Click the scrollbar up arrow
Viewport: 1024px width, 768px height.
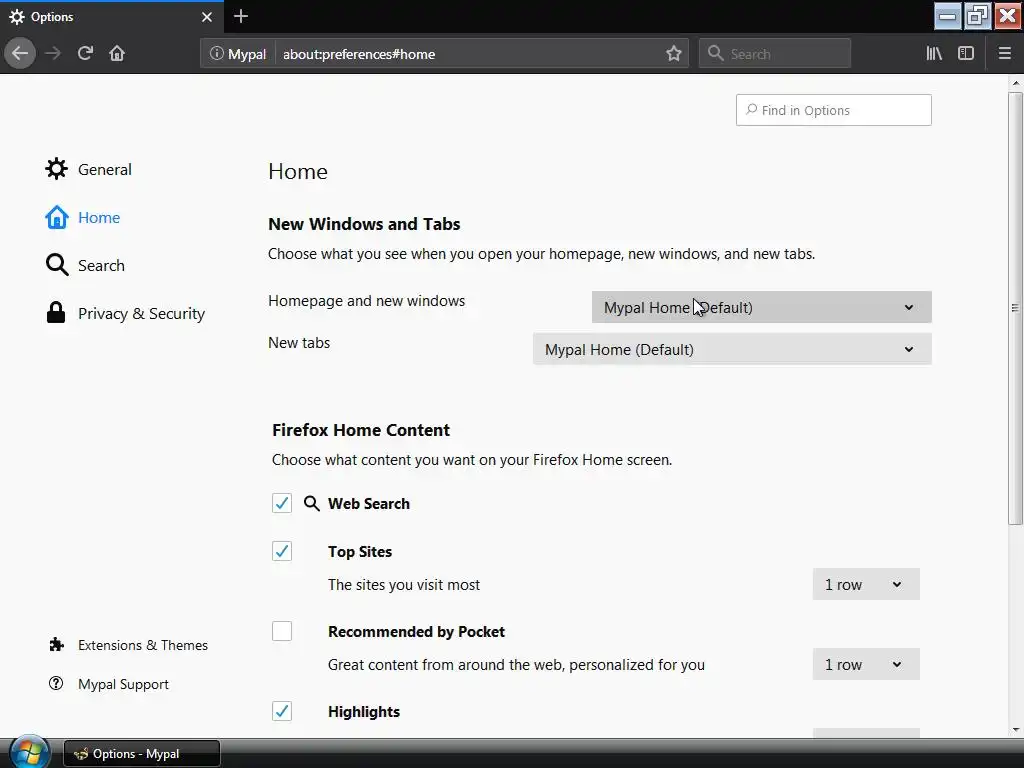[1016, 83]
